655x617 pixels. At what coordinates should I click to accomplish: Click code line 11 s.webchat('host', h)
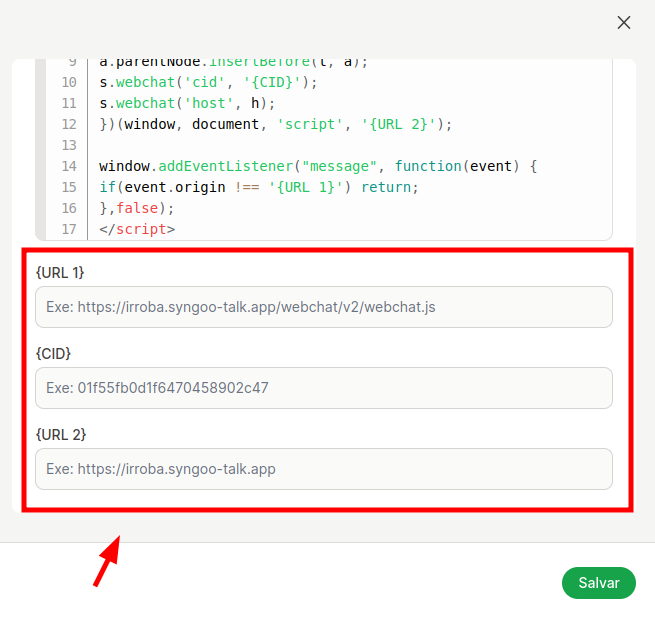tap(187, 103)
